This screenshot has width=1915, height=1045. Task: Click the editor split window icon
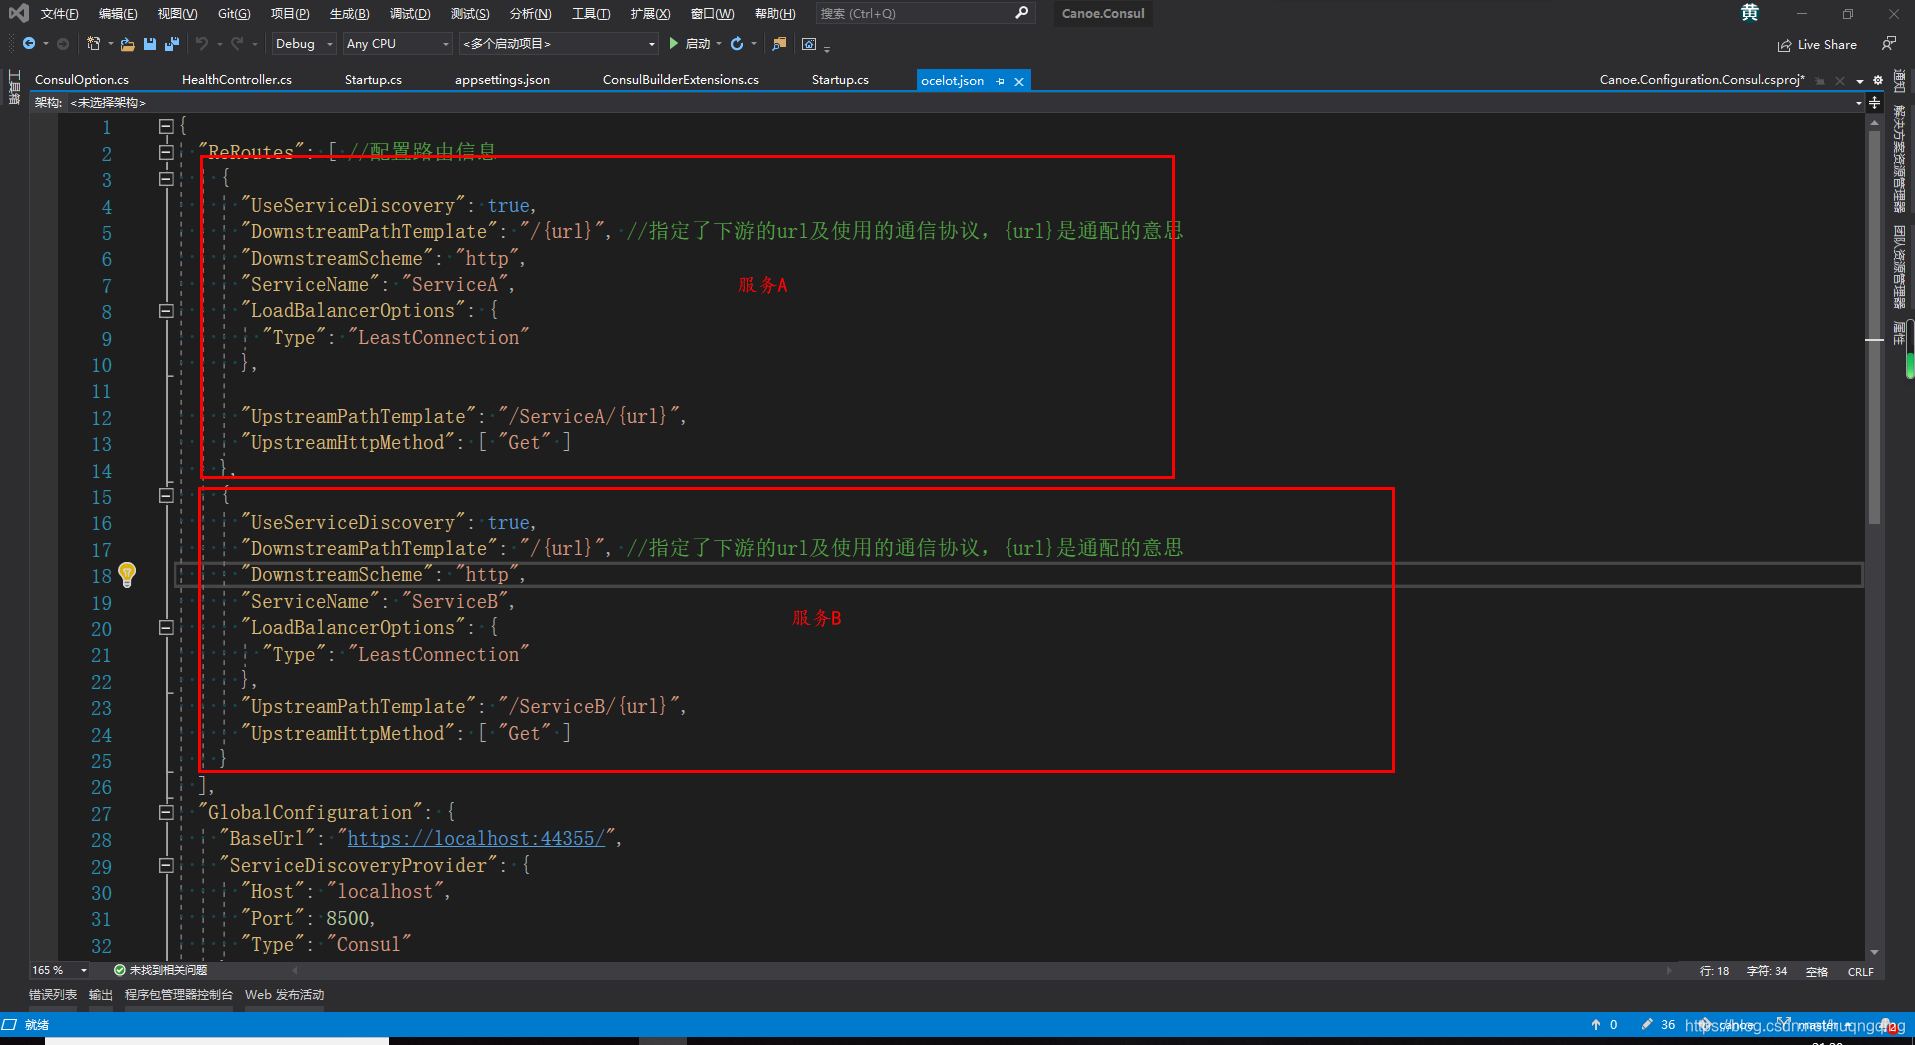coord(1875,102)
